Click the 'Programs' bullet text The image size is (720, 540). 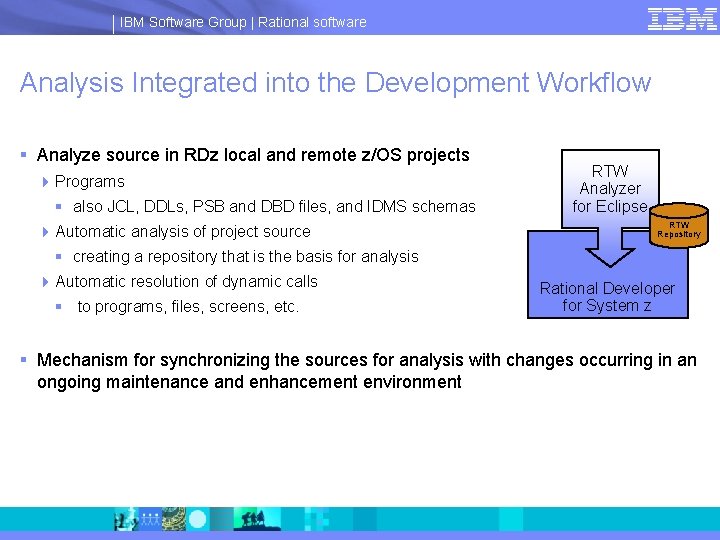(x=90, y=182)
